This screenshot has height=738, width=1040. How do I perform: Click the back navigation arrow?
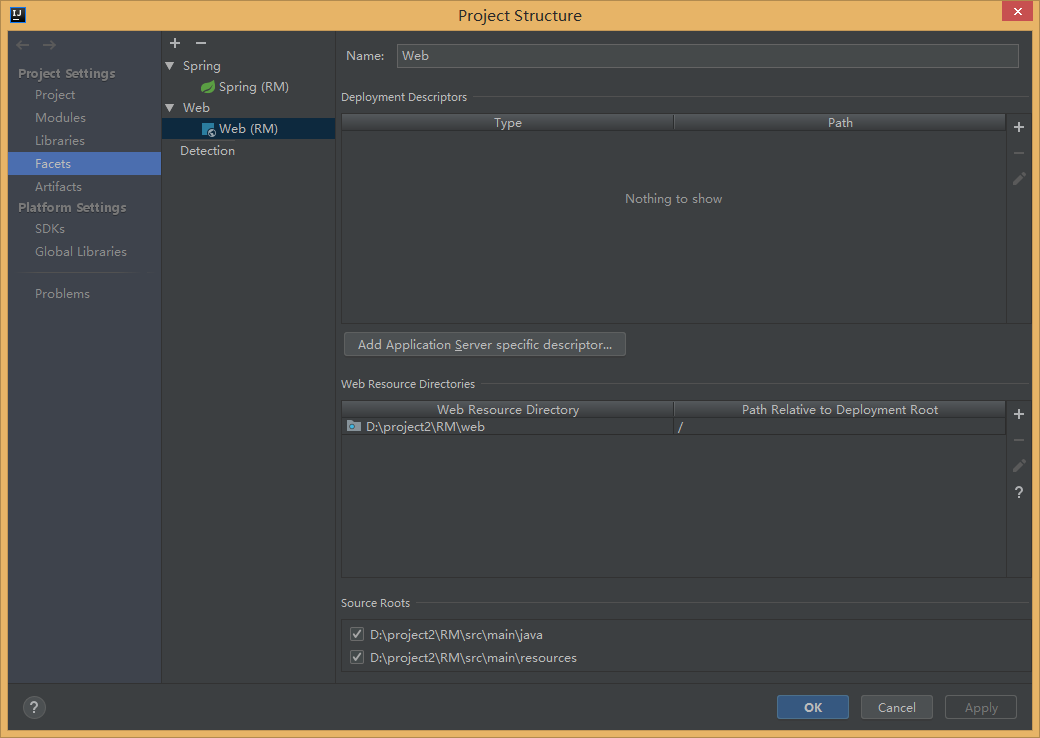tap(23, 44)
